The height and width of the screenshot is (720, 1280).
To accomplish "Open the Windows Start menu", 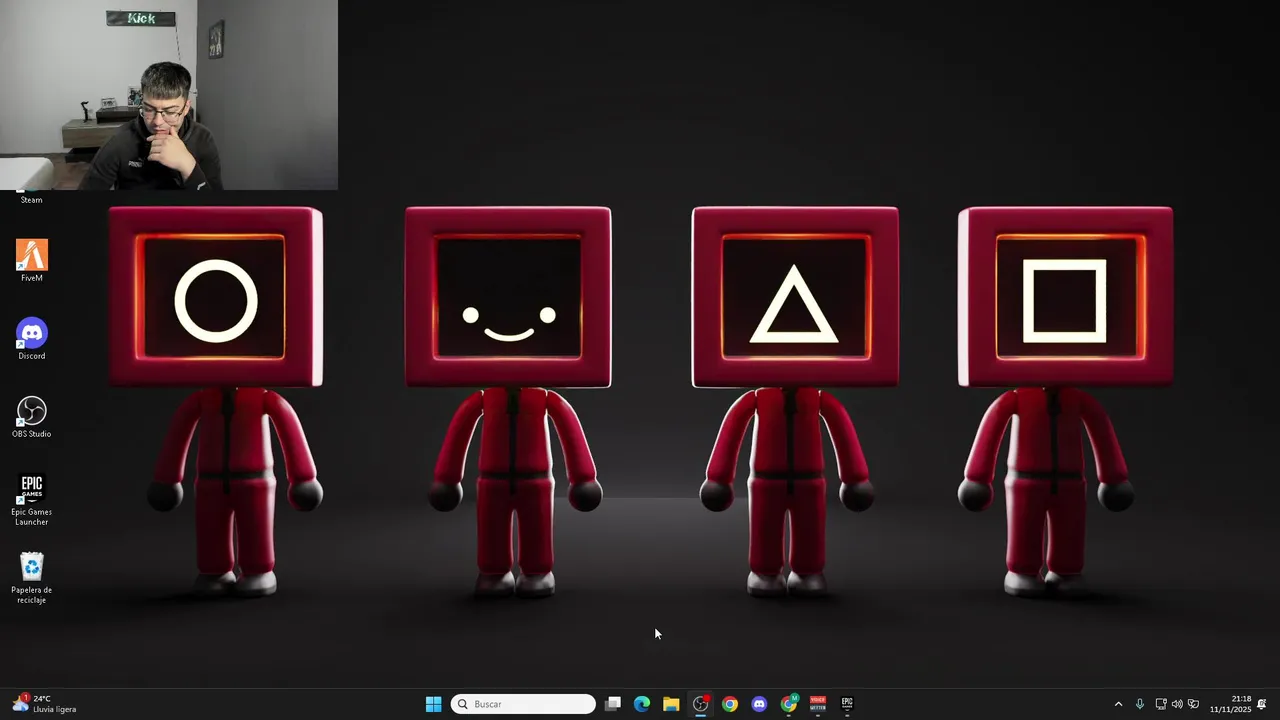I will (x=433, y=704).
